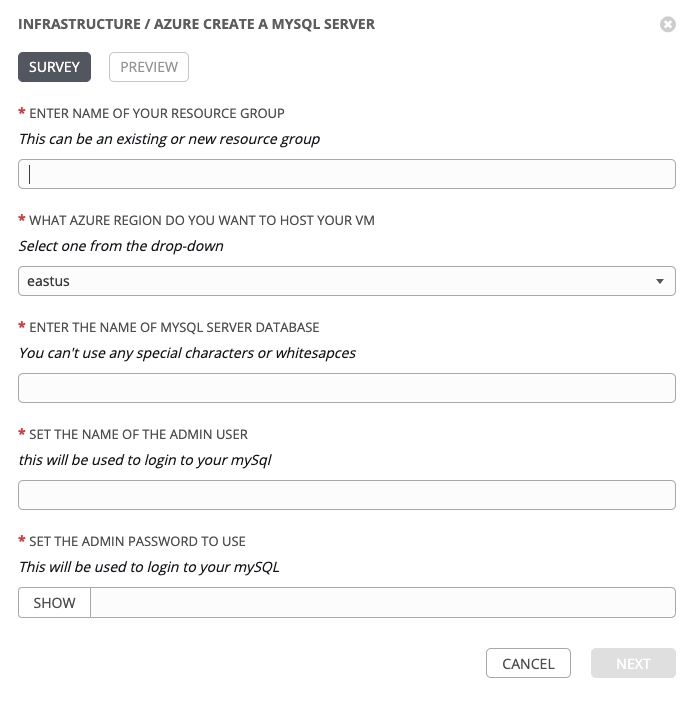Focus the resource group name field
The image size is (695, 704).
(x=347, y=174)
